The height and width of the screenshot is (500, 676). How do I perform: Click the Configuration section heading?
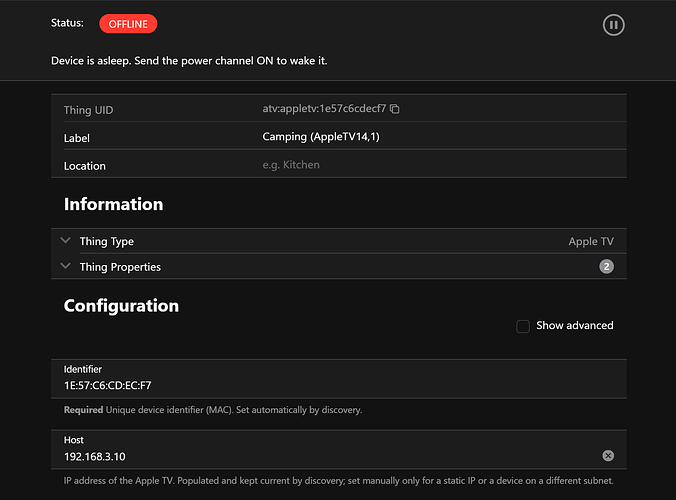[x=121, y=306]
